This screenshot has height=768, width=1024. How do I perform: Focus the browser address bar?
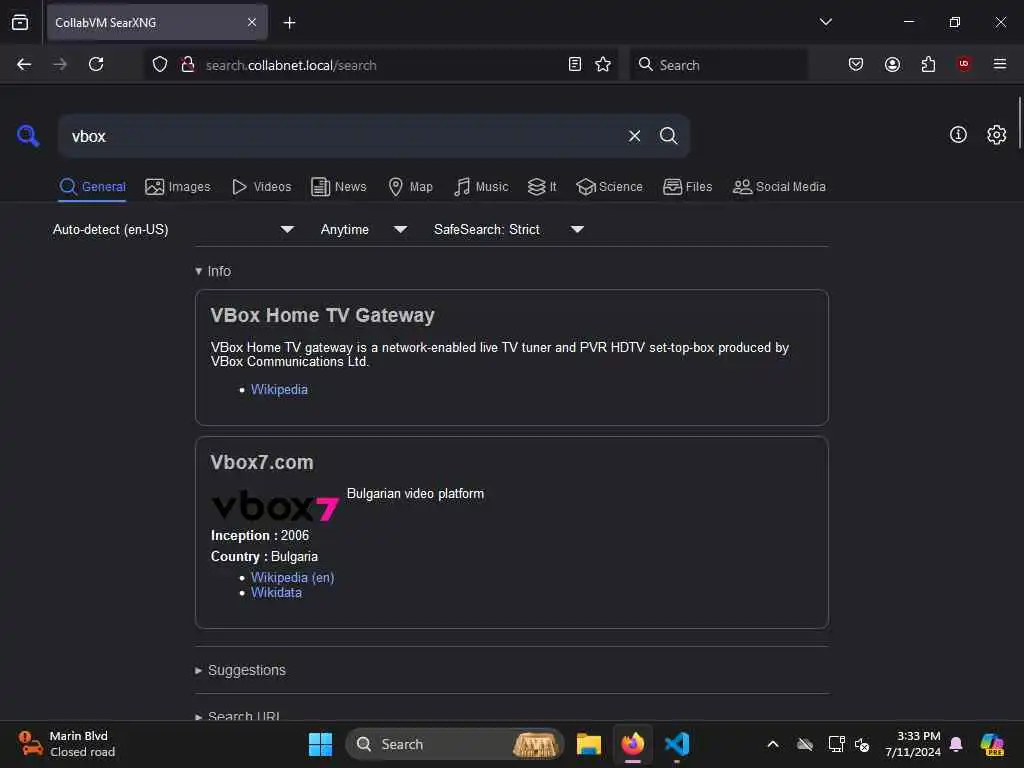382,65
